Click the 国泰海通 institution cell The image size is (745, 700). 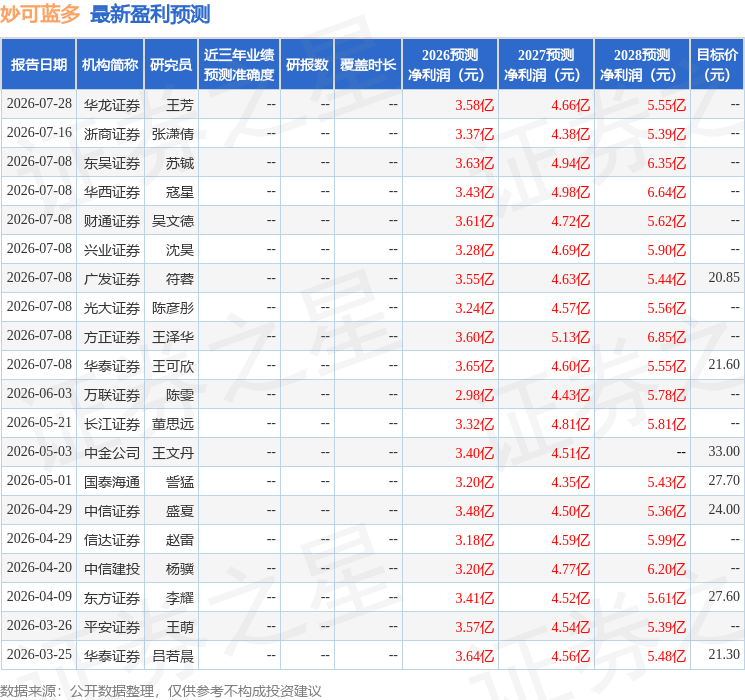point(112,482)
